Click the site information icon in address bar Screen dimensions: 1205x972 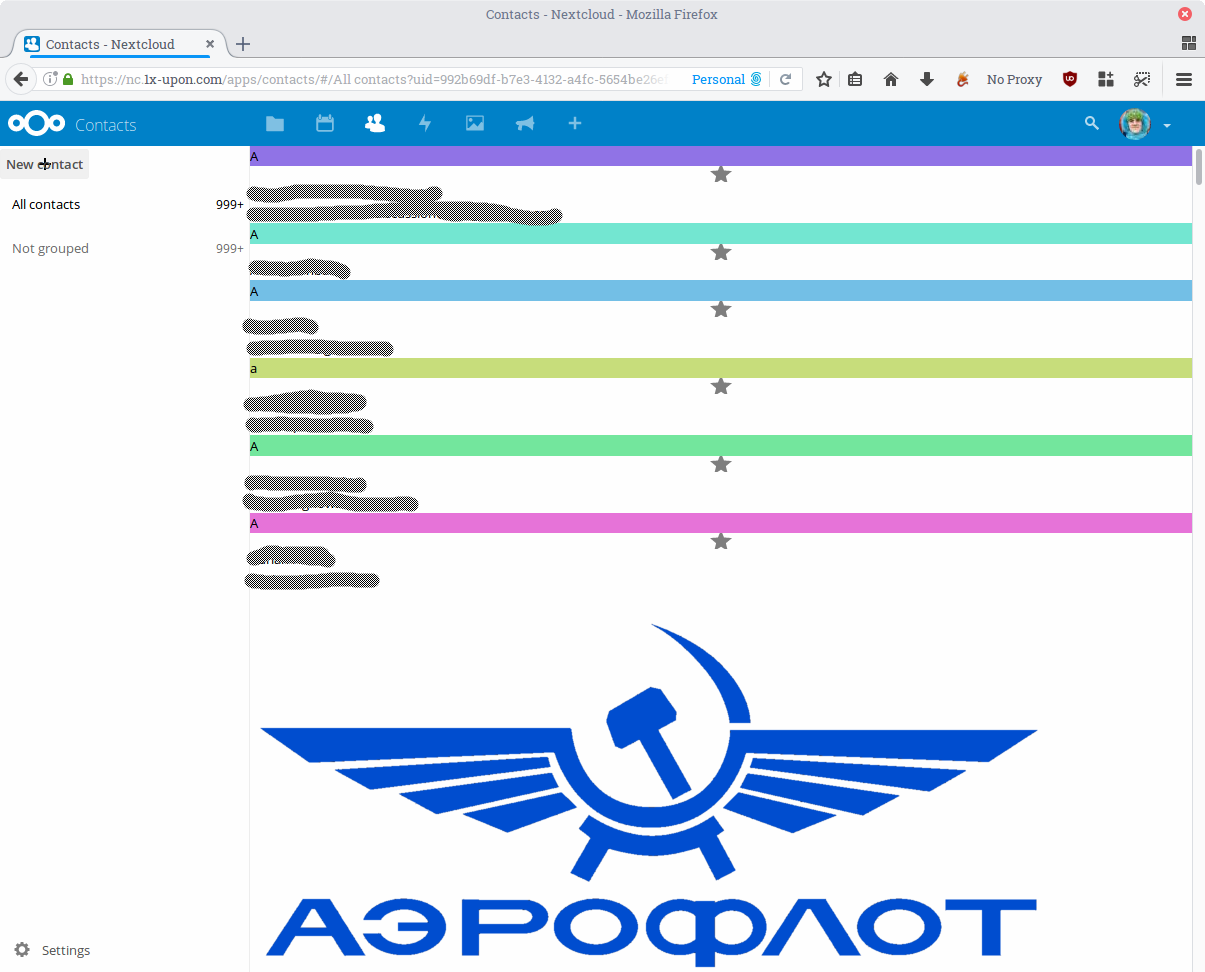pyautogui.click(x=50, y=79)
